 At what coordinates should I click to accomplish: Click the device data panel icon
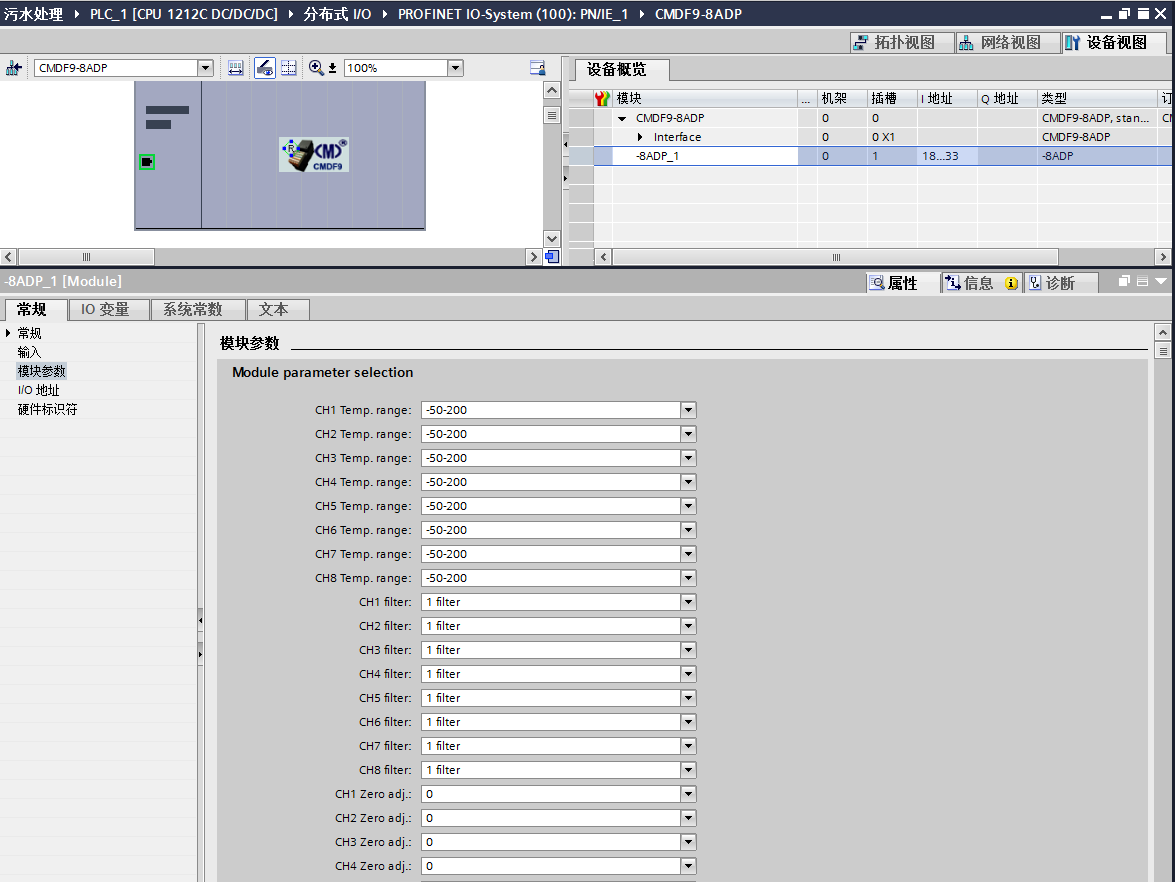(x=537, y=68)
